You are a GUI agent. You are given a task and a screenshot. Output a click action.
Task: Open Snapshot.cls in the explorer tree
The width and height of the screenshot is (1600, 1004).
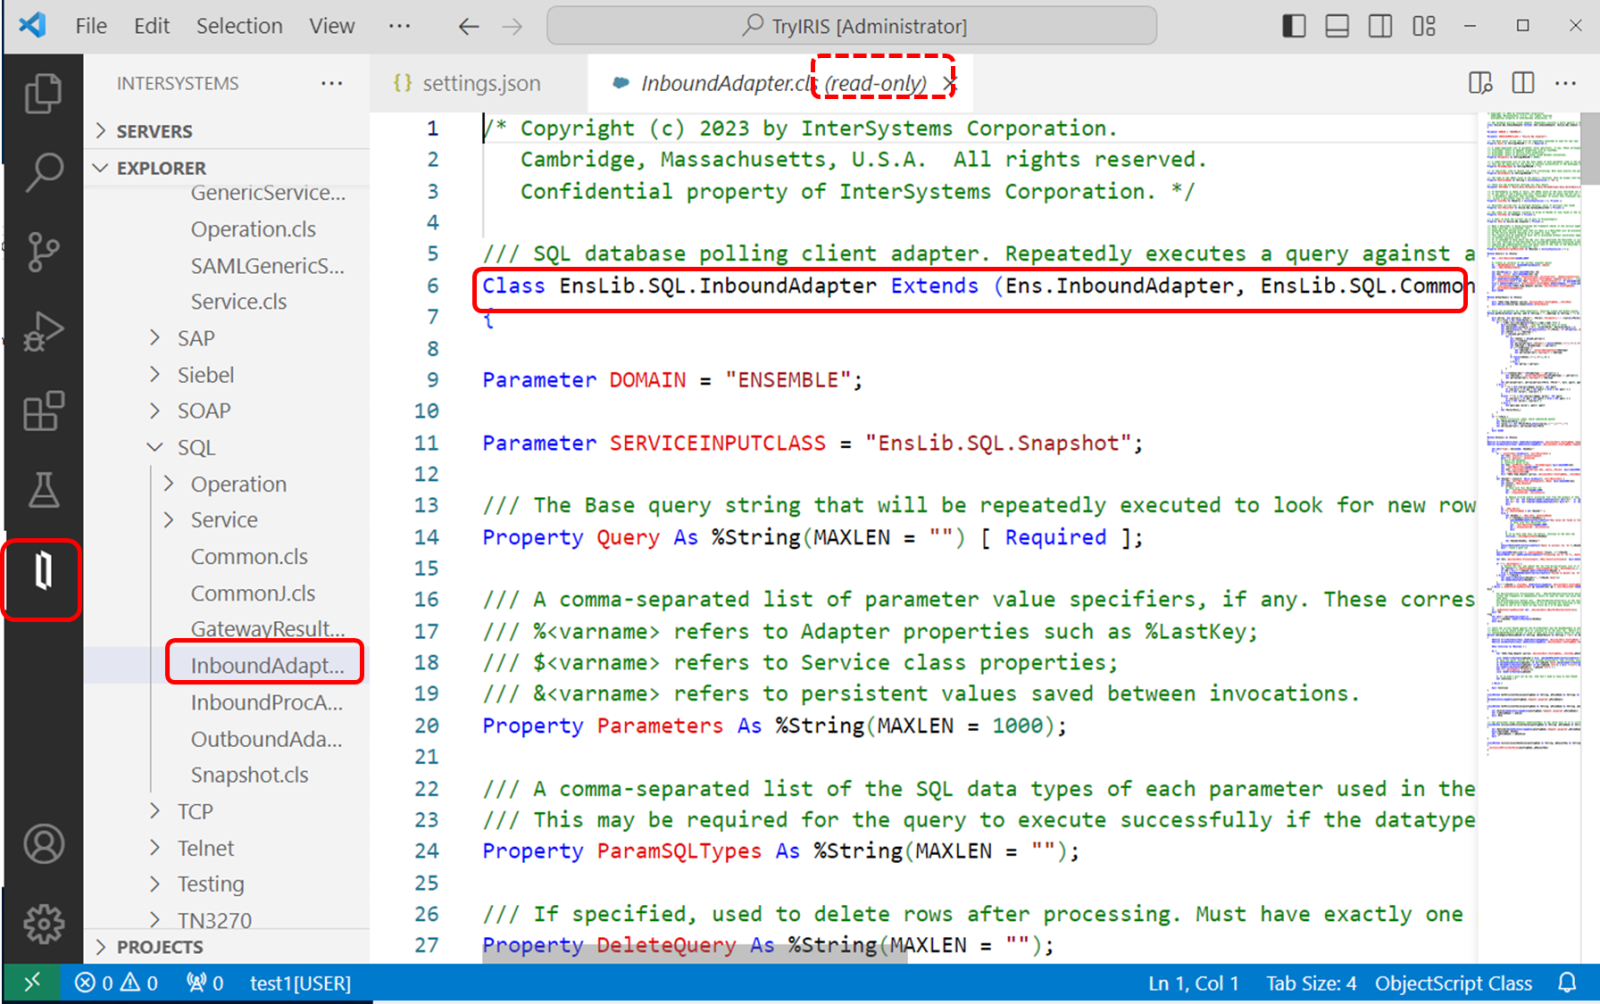point(249,775)
